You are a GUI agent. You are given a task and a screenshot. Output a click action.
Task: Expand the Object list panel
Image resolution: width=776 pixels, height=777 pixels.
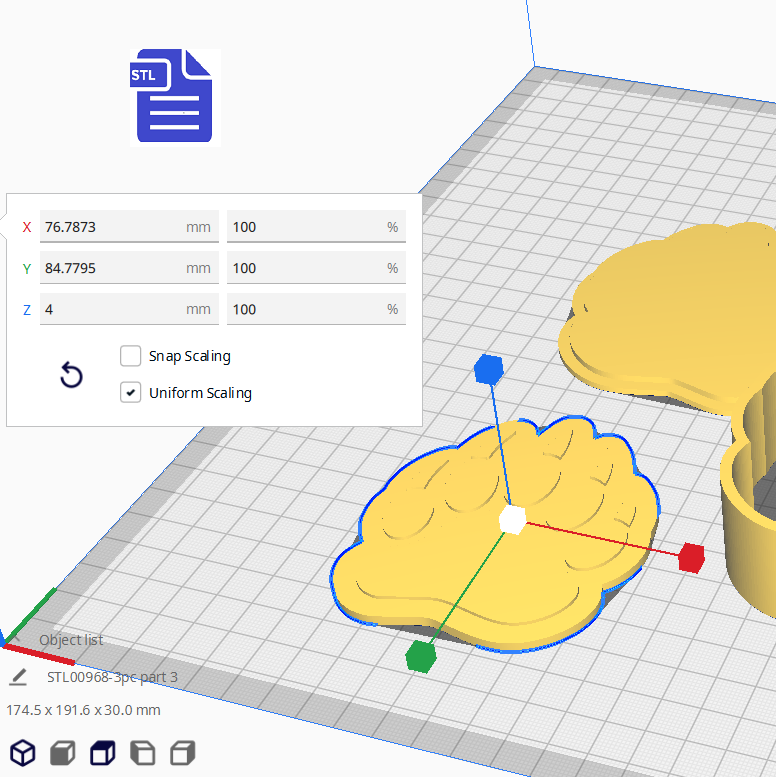coord(70,640)
